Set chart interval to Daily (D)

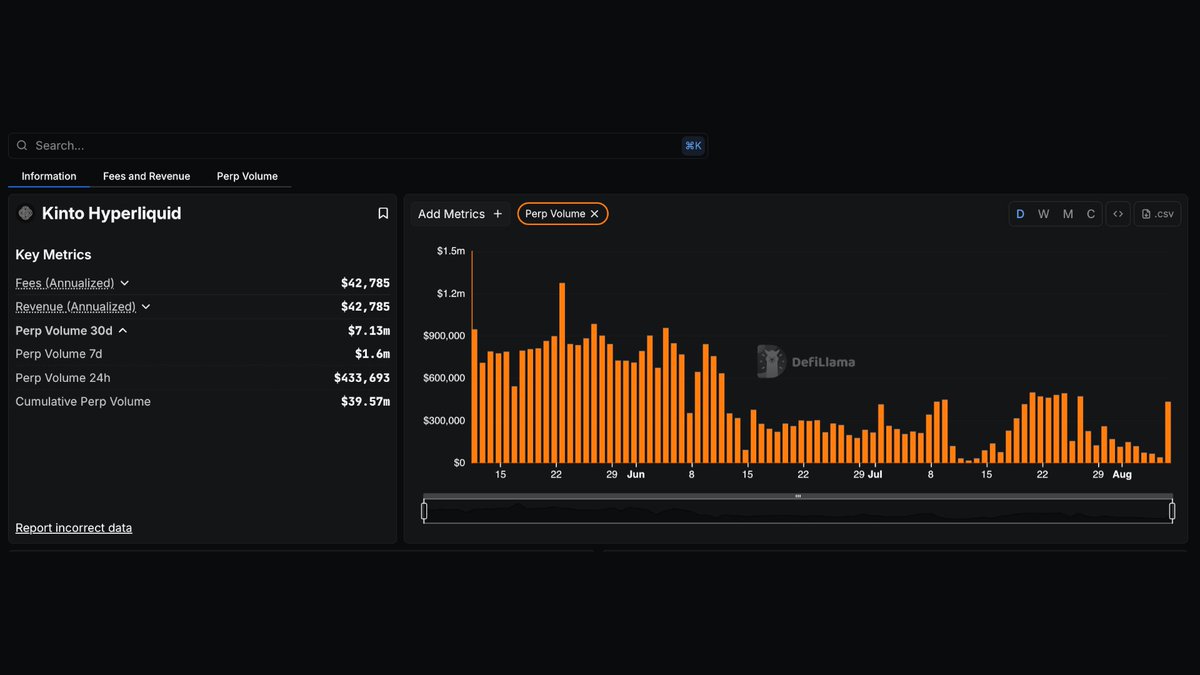pyautogui.click(x=1020, y=214)
